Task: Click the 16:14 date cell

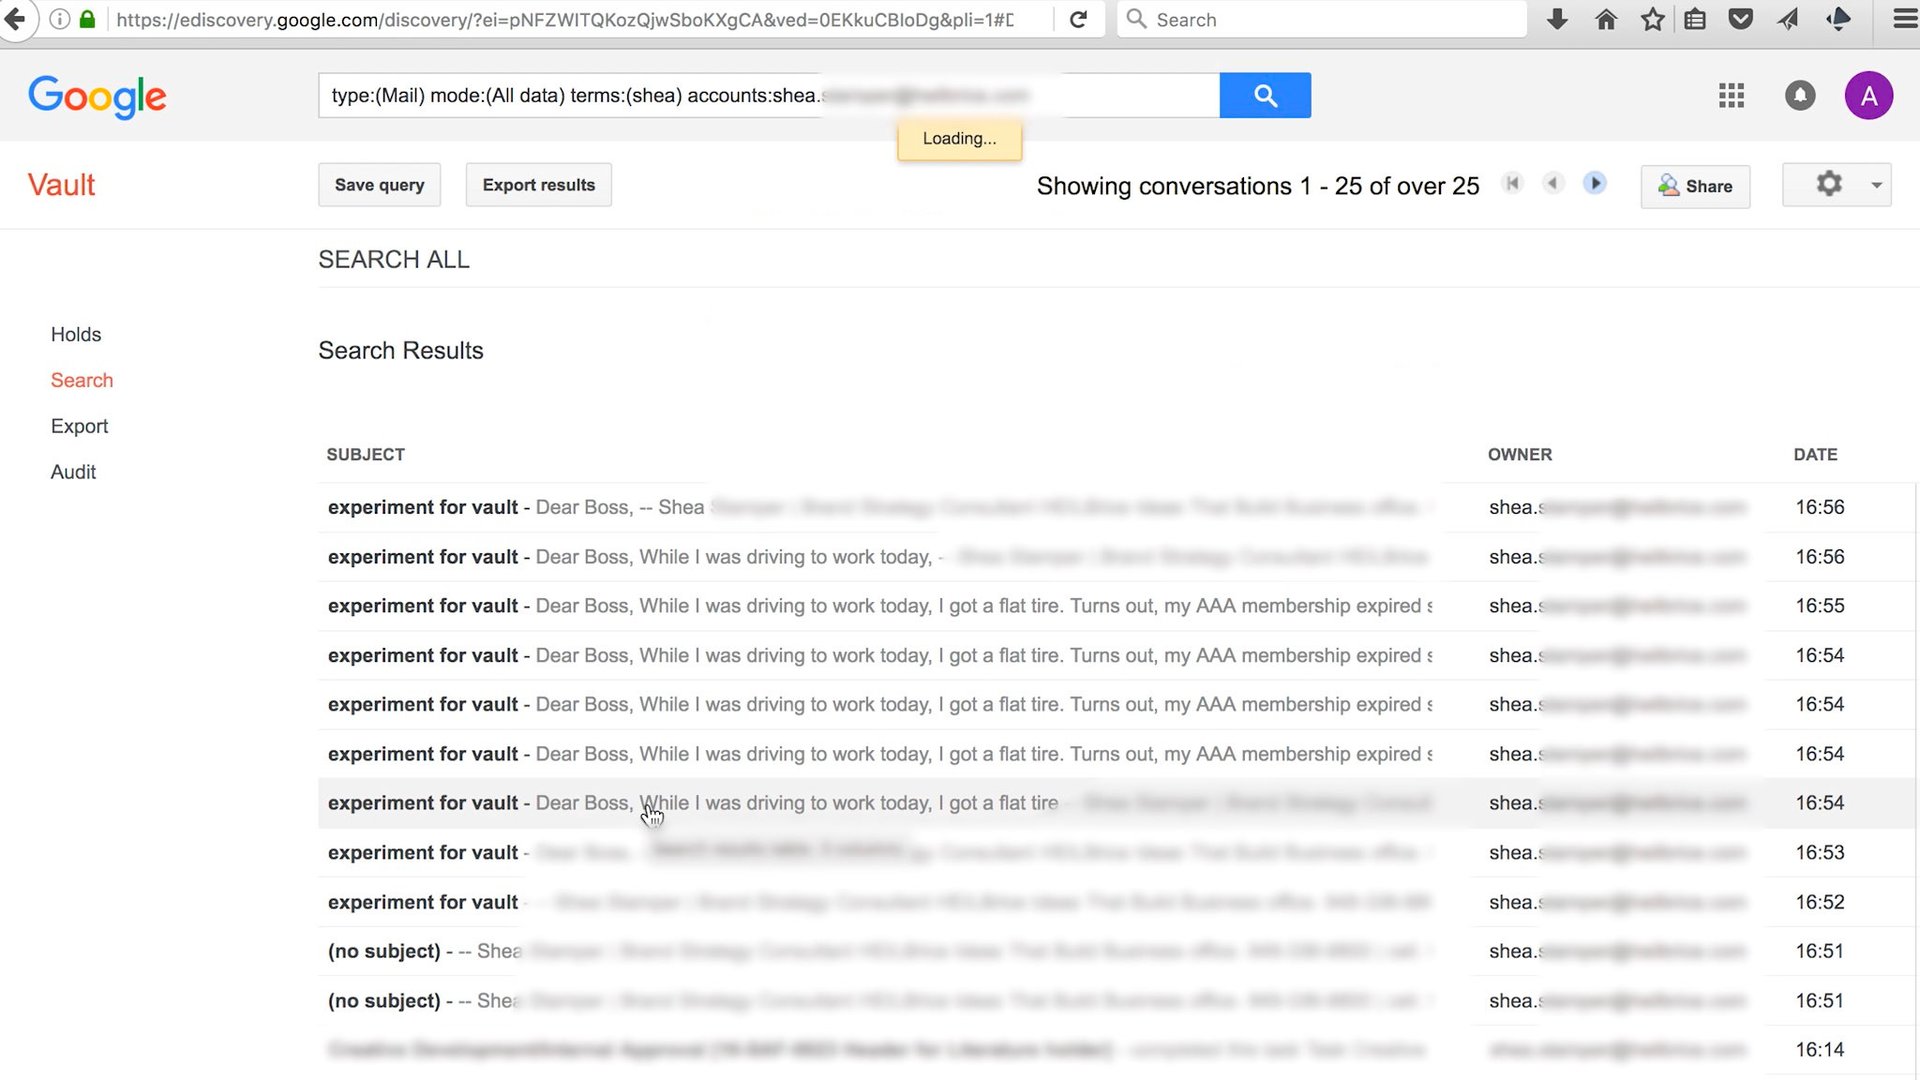Action: coord(1819,1050)
